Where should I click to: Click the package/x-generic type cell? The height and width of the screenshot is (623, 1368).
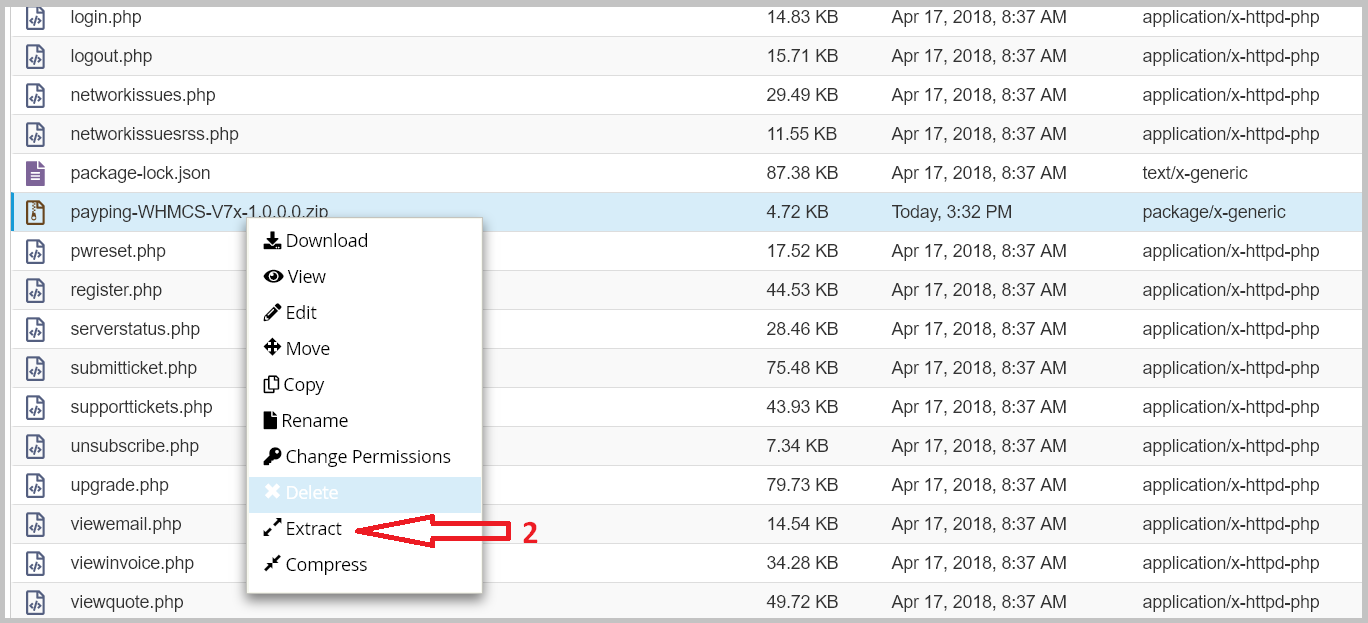pos(1214,213)
